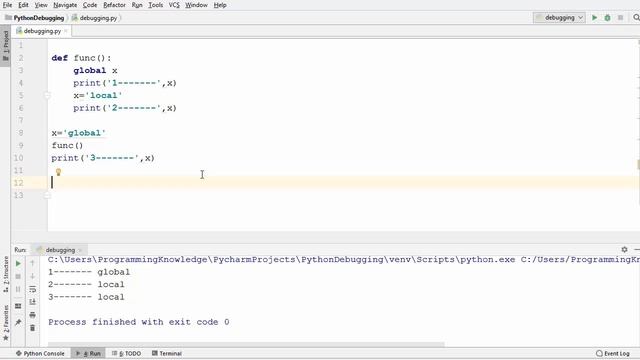Open the TODO tool window

point(127,353)
